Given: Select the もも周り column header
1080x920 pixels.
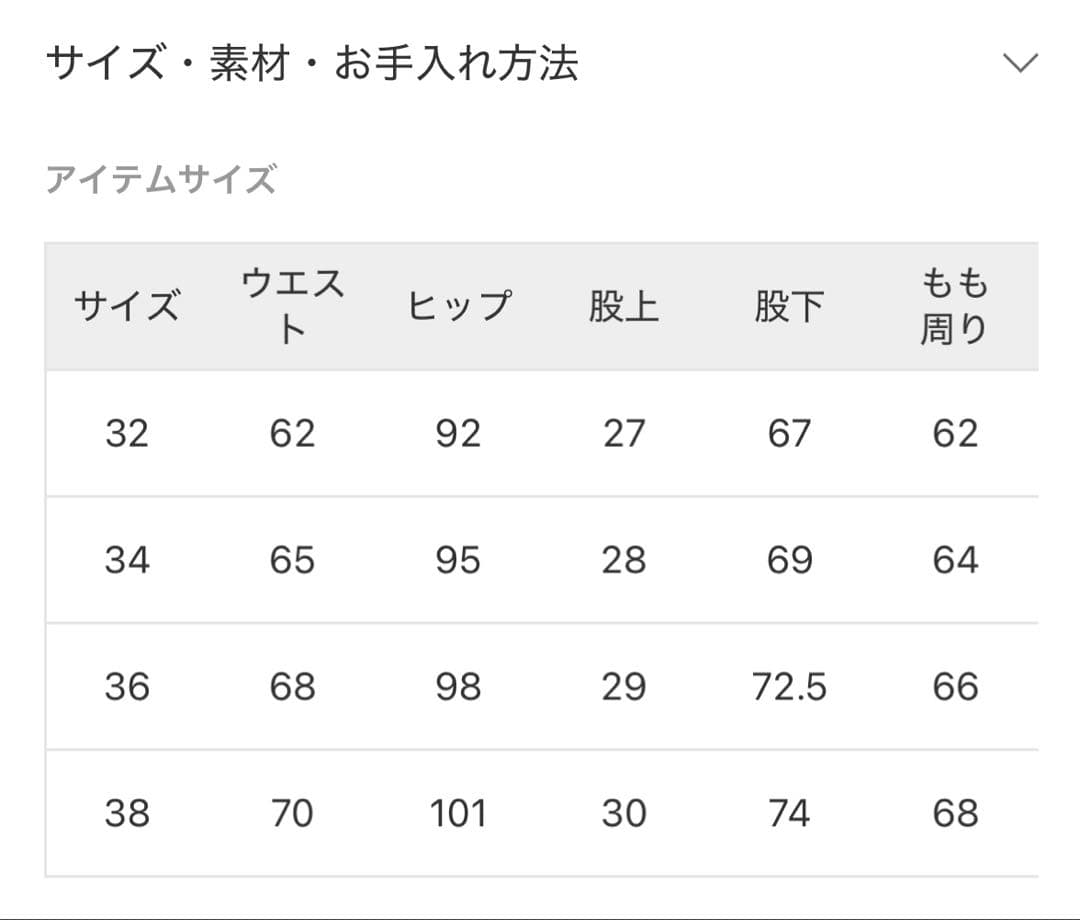Looking at the screenshot, I should pyautogui.click(x=951, y=305).
